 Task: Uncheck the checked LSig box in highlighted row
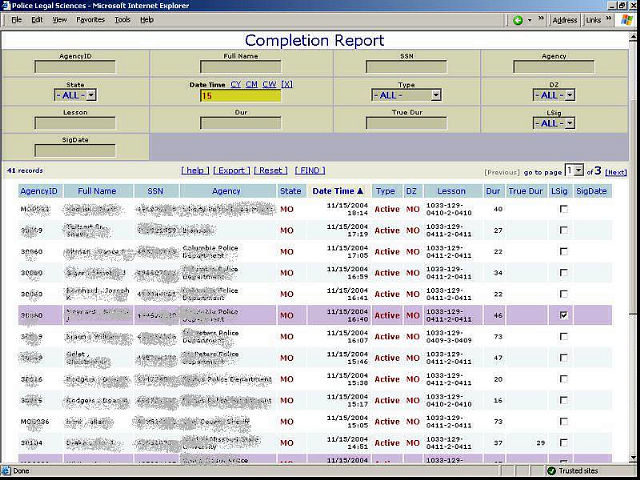563,314
